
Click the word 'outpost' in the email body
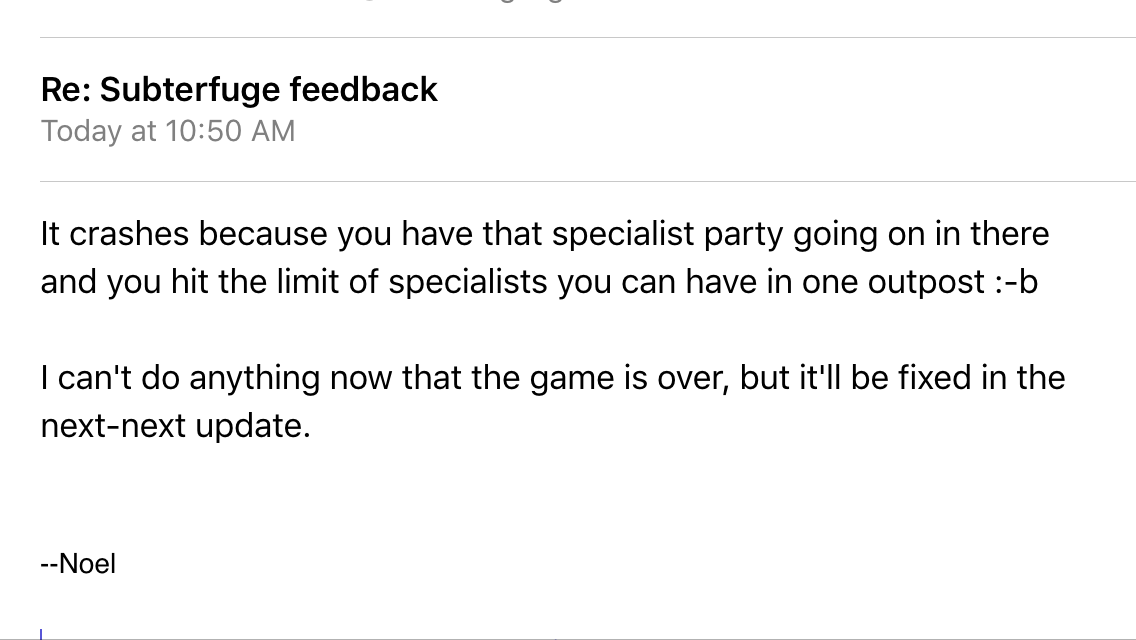926,283
